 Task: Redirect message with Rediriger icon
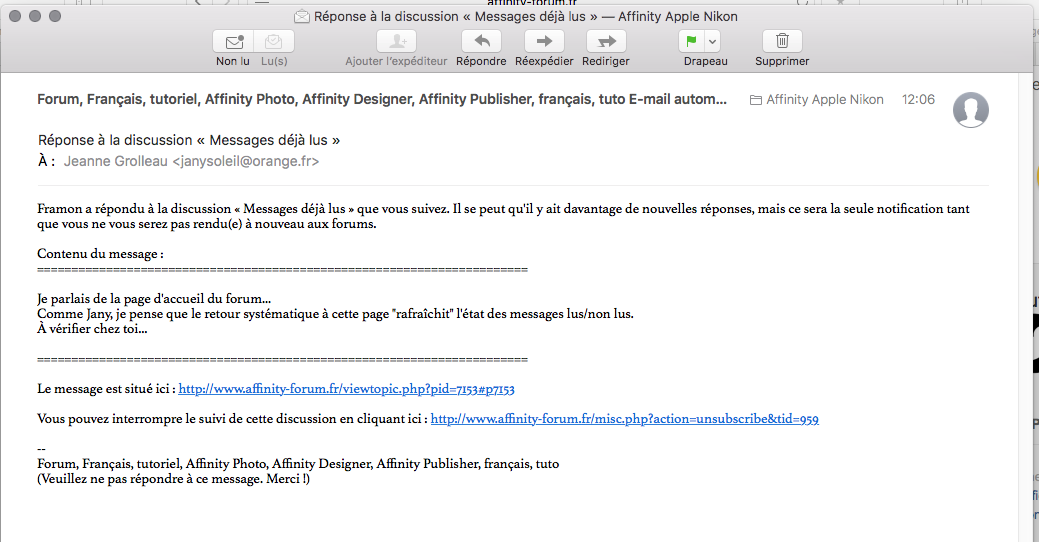pos(606,42)
